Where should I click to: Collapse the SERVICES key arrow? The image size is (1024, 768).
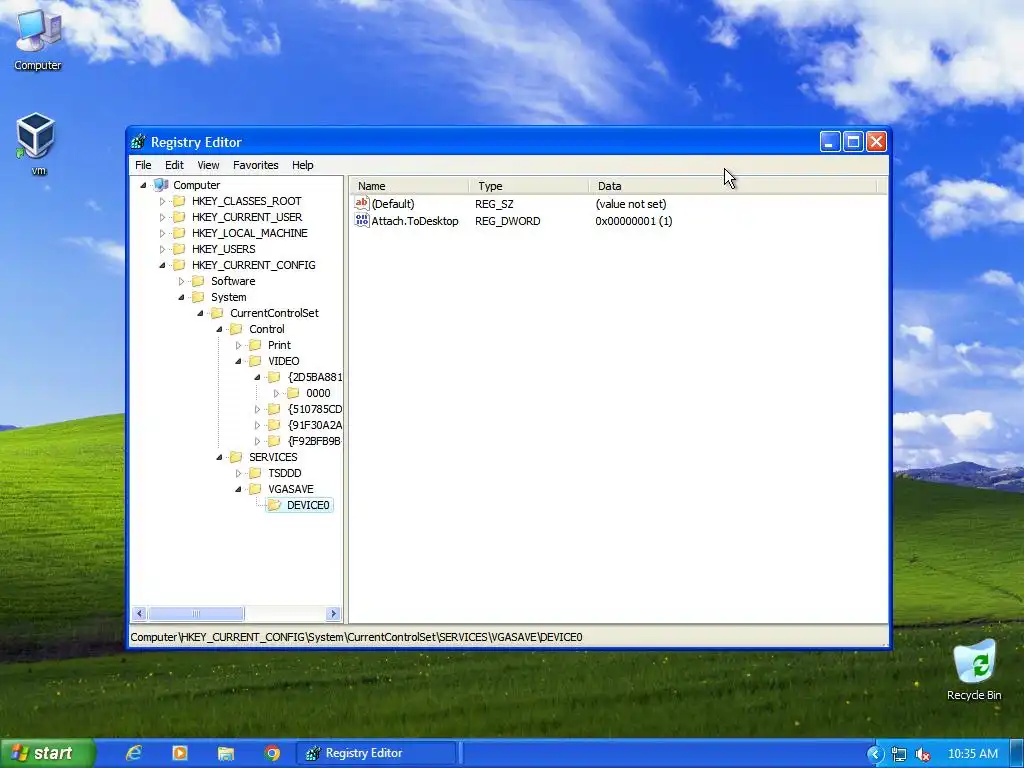click(x=219, y=457)
